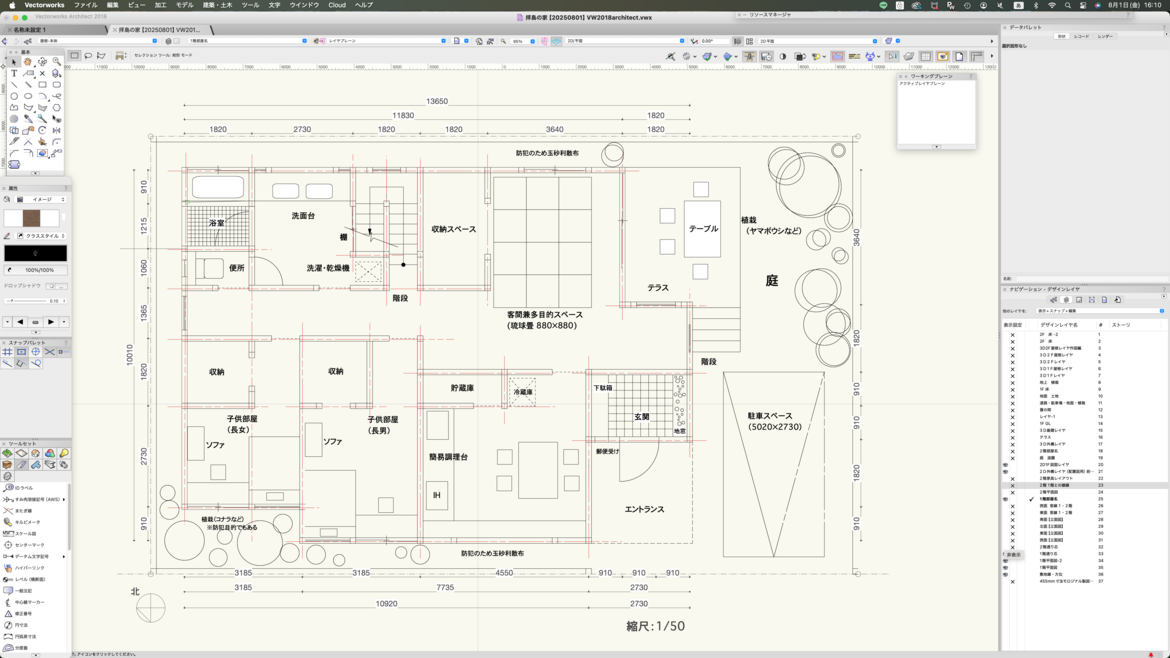
Task: Select the Zoom magnifier tool
Action: pyautogui.click(x=56, y=62)
